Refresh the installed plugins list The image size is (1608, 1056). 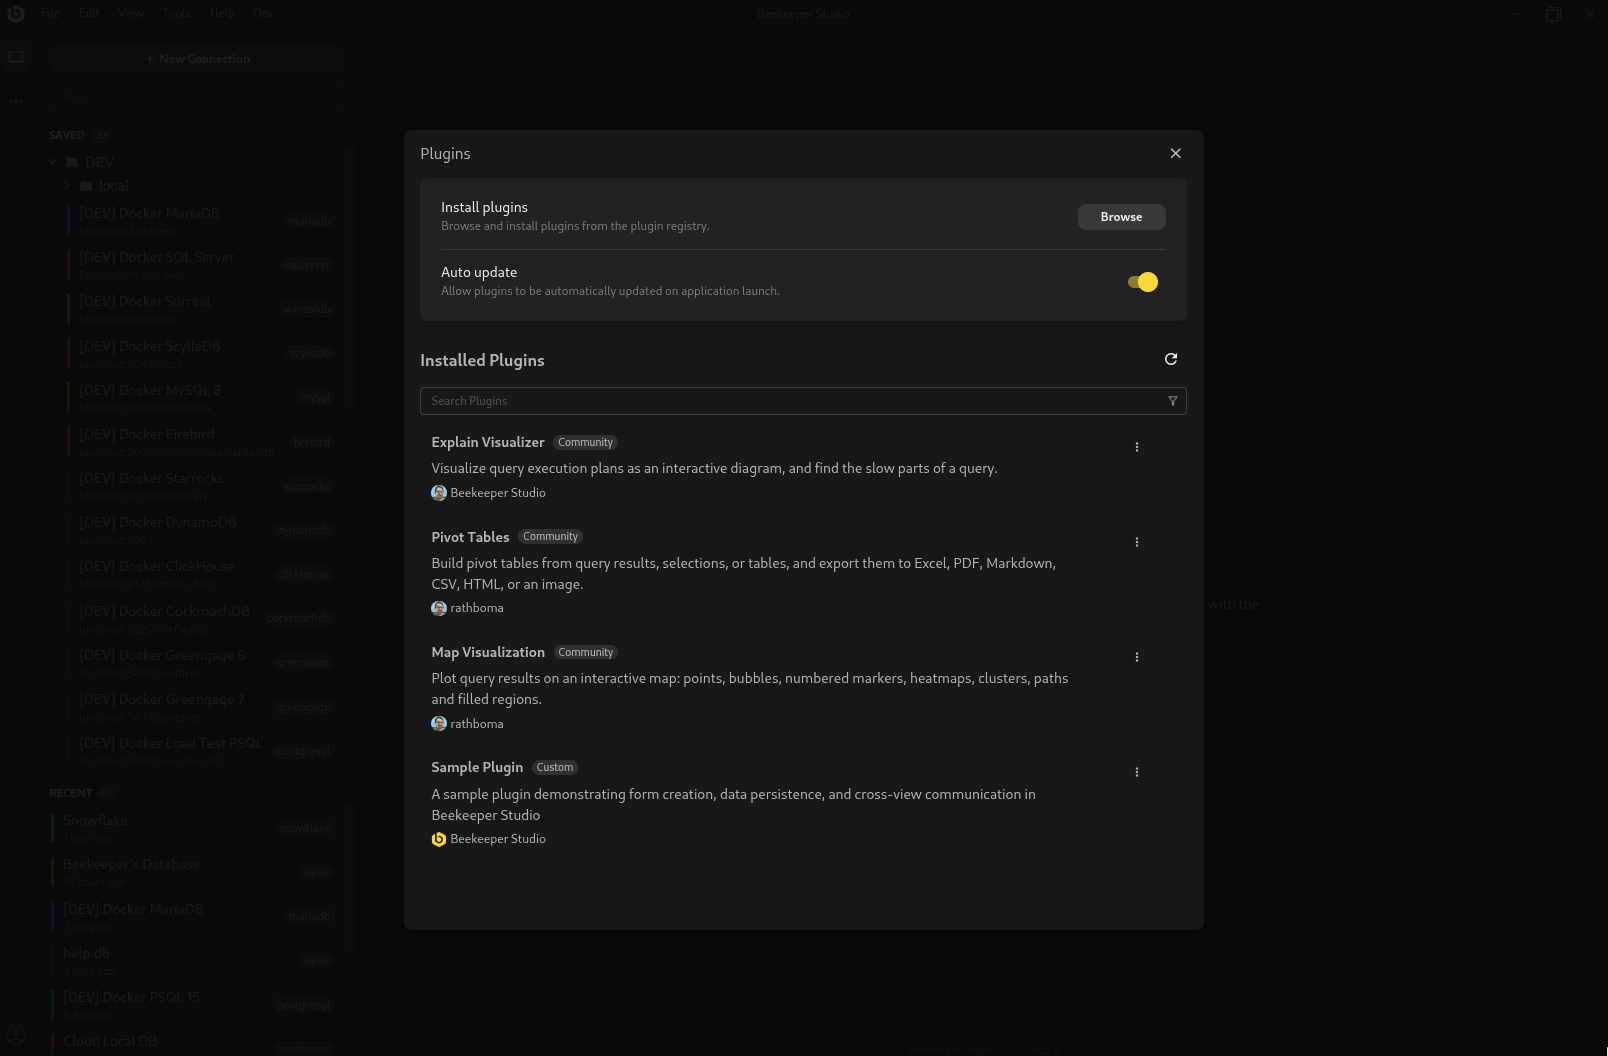pos(1171,359)
